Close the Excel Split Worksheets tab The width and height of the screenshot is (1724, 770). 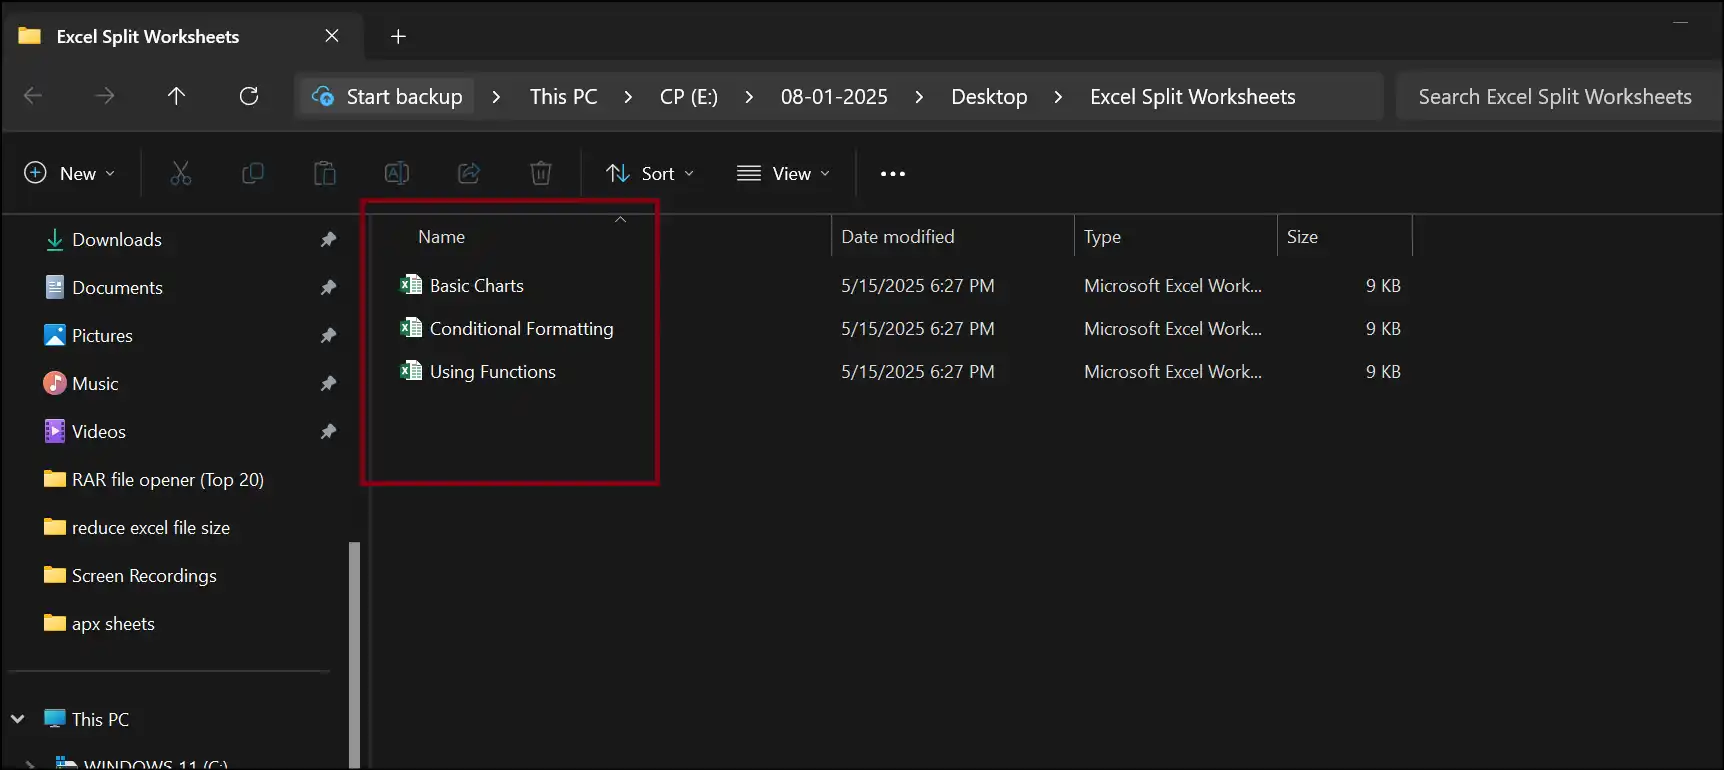(x=332, y=36)
